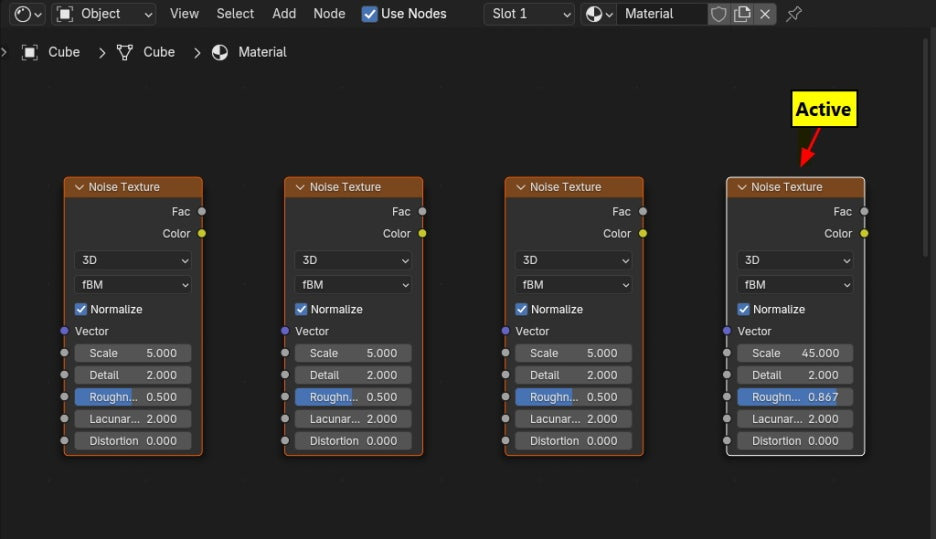
Task: Click Vector input socket of first node
Action: point(64,331)
